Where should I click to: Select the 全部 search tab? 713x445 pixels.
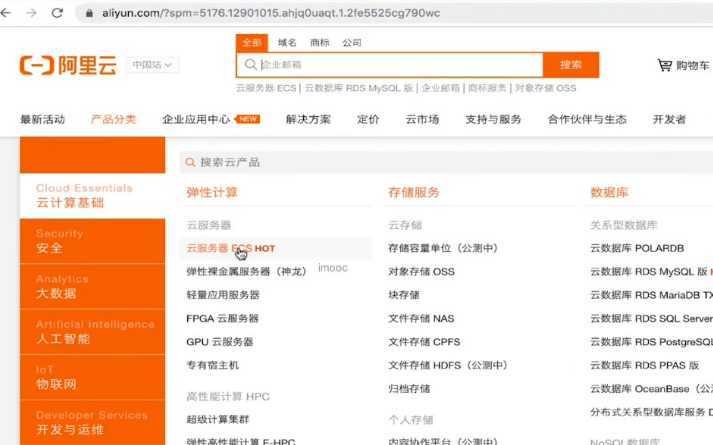(x=251, y=43)
